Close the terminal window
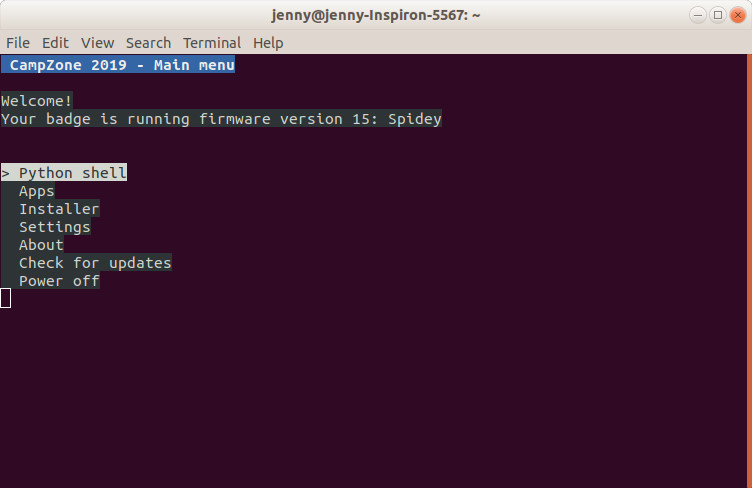Image resolution: width=752 pixels, height=488 pixels. pyautogui.click(x=737, y=15)
